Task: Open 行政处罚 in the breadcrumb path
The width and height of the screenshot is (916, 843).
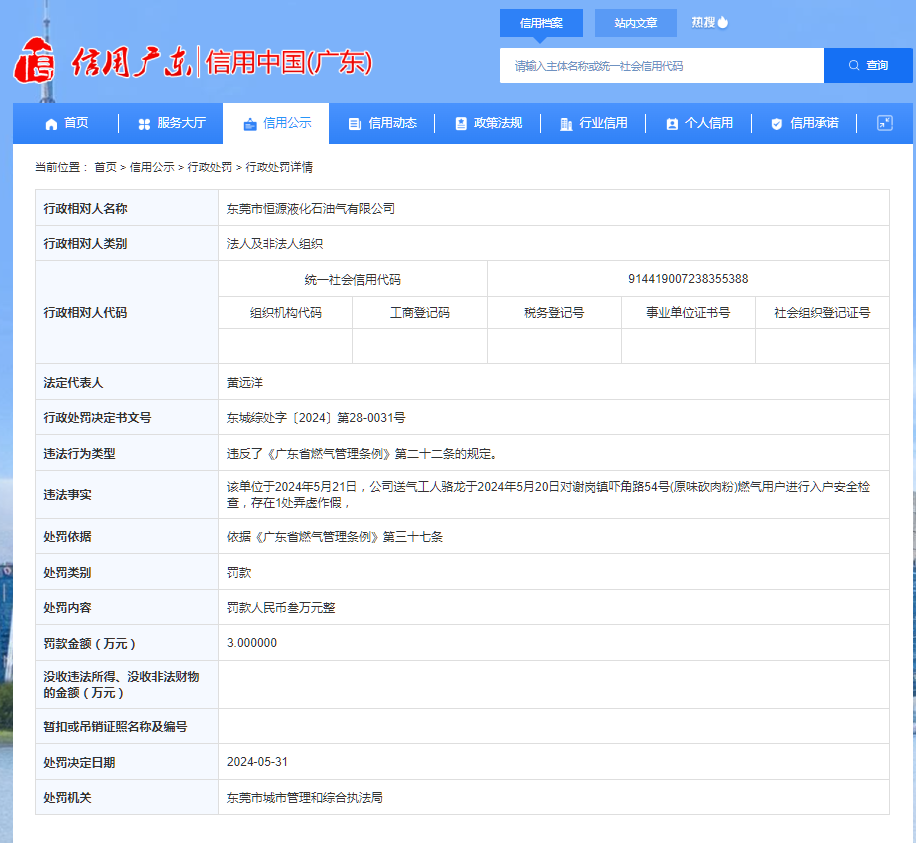Action: pyautogui.click(x=210, y=167)
